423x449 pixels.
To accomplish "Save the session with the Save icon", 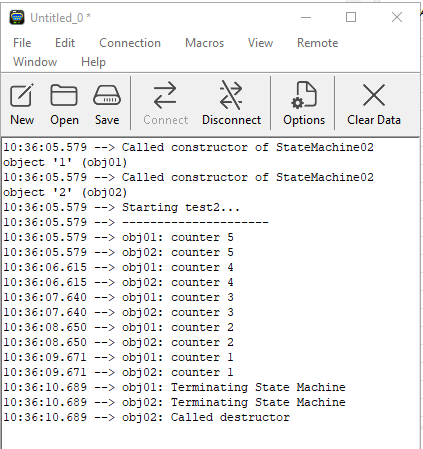I will [x=107, y=104].
